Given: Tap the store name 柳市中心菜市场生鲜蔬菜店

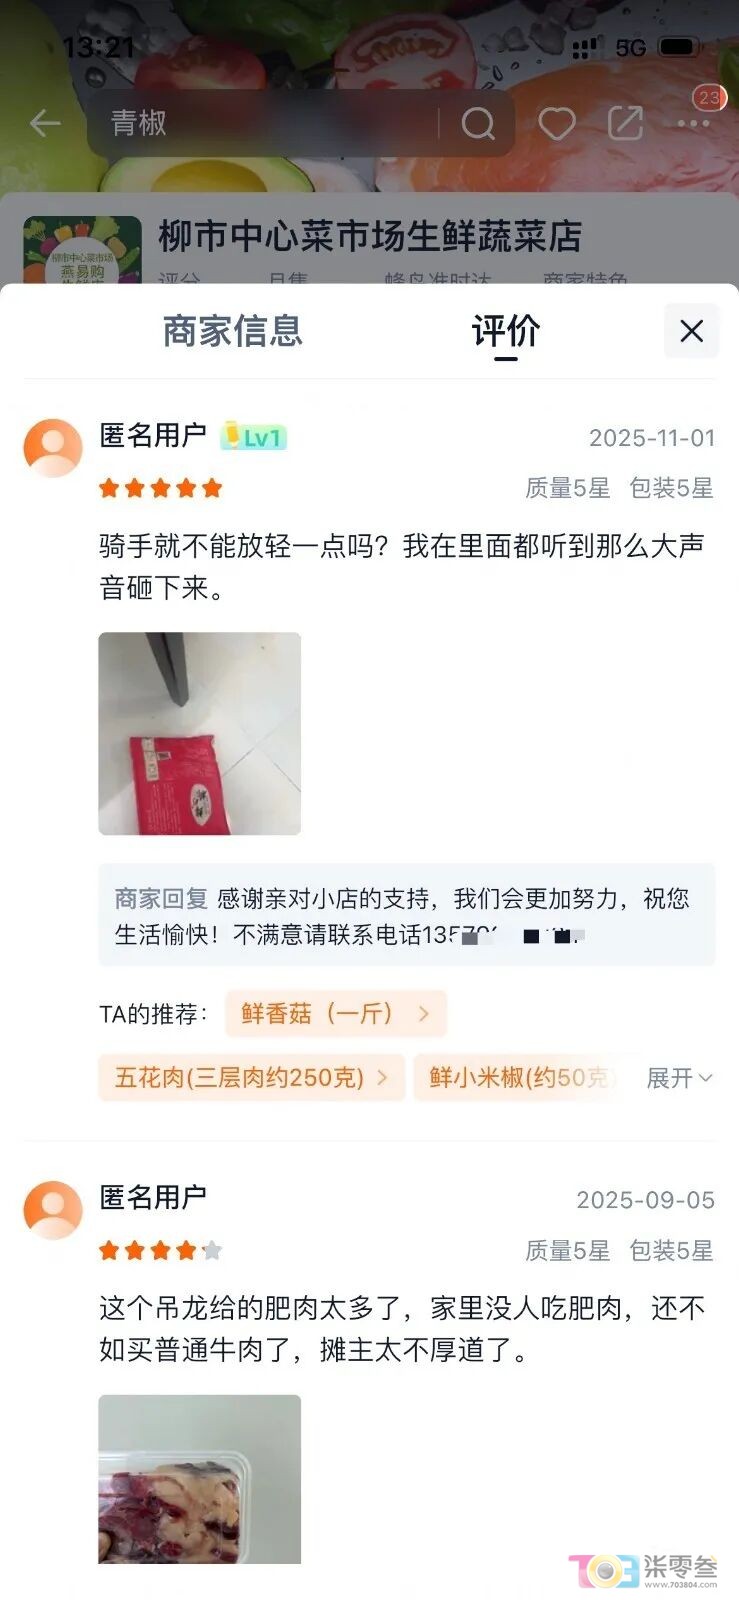Looking at the screenshot, I should (x=370, y=237).
